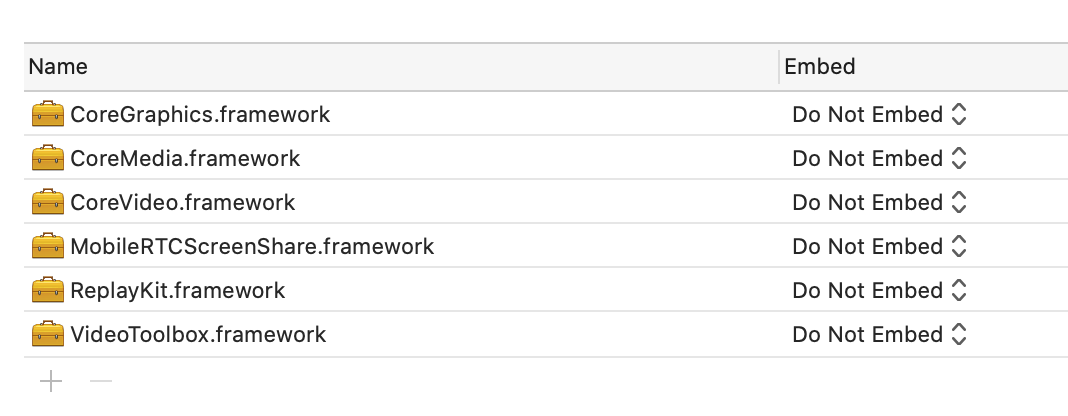Image resolution: width=1068 pixels, height=416 pixels.
Task: Click the CoreVideo.framework toolbox icon
Action: point(48,202)
